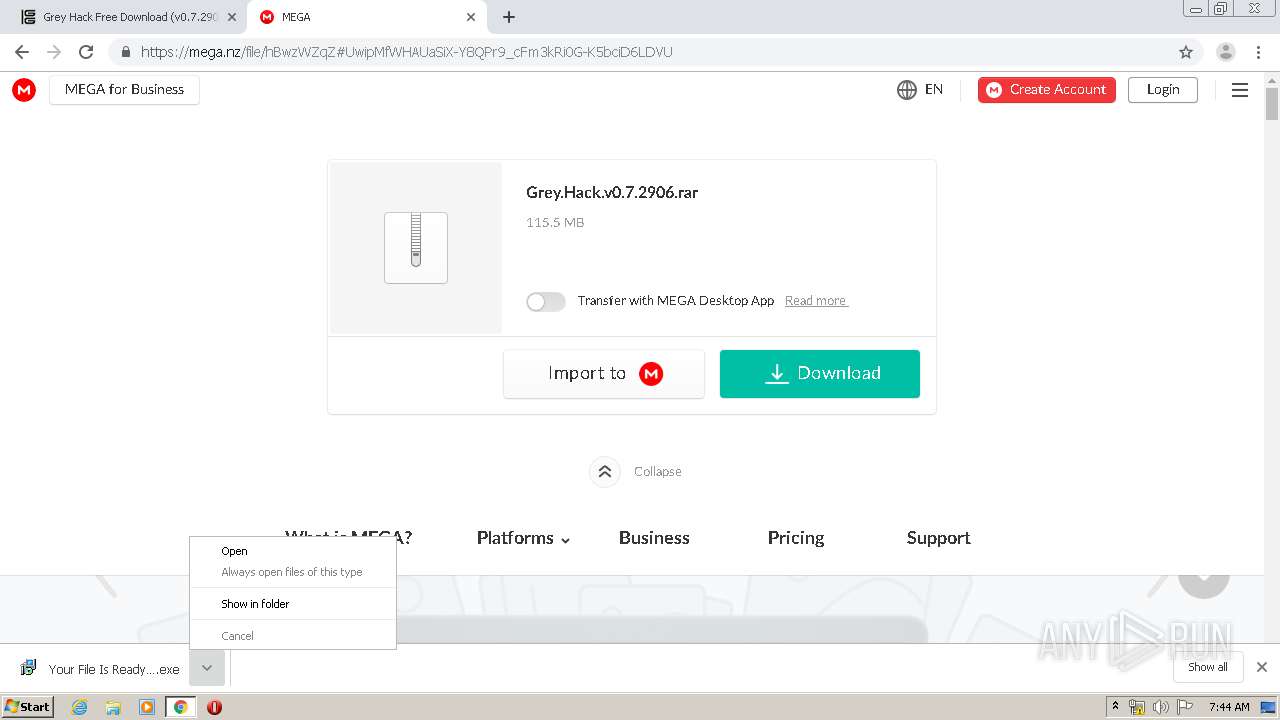Click the Business navigation item
Viewport: 1280px width, 720px height.
(x=654, y=538)
